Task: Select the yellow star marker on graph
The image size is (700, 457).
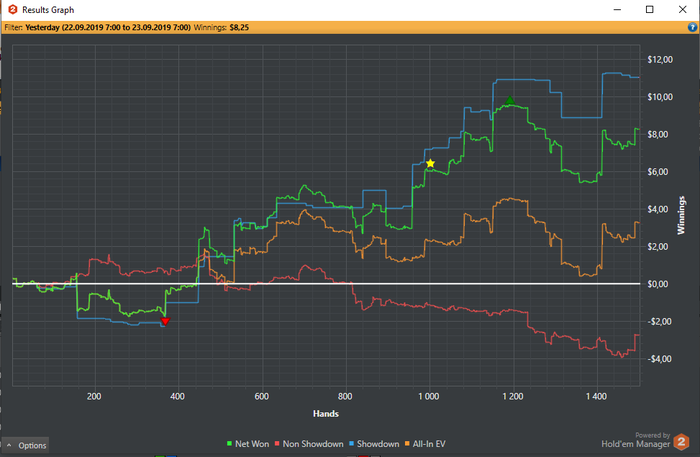Action: coord(430,164)
